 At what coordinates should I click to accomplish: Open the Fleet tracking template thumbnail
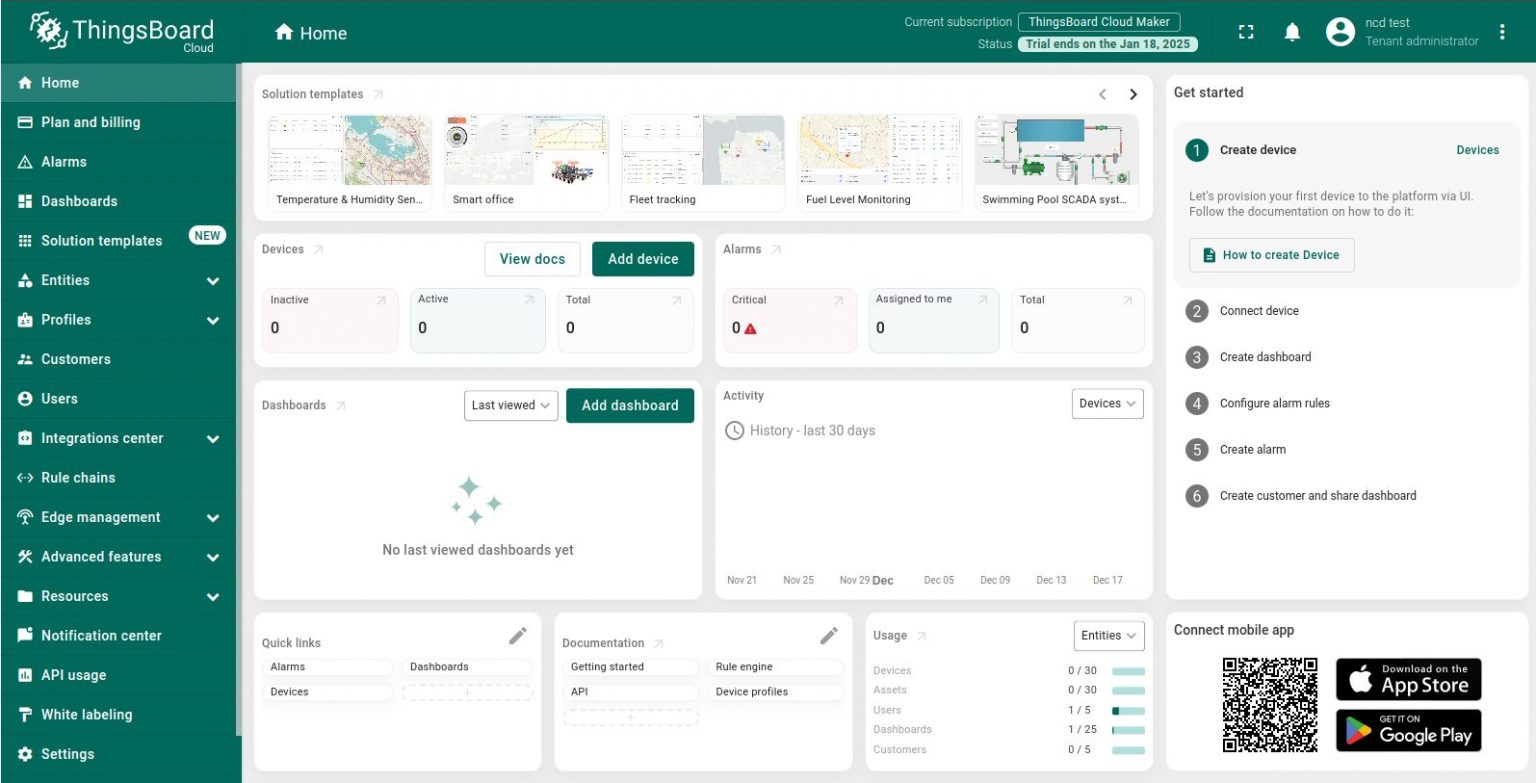(x=702, y=150)
